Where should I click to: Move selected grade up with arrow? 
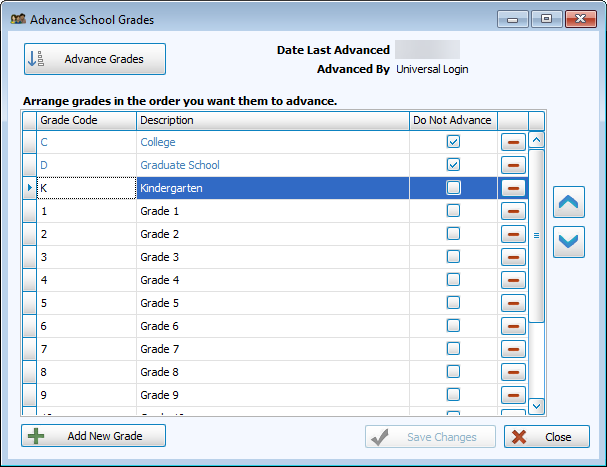(x=568, y=203)
